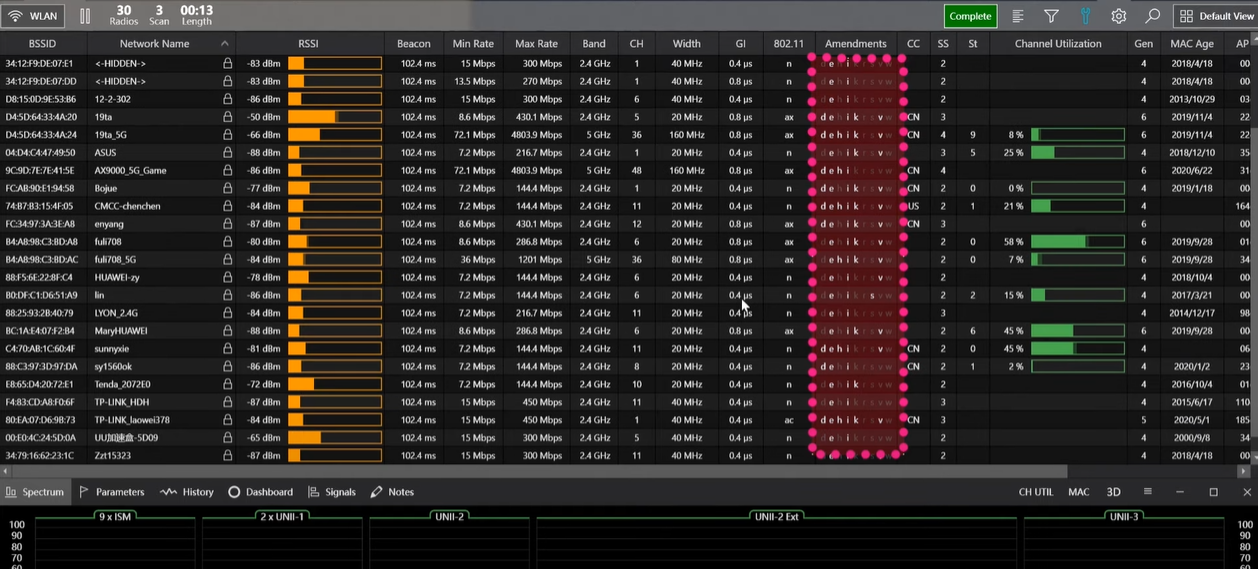The width and height of the screenshot is (1258, 569).
Task: Open the text lines list icon
Action: 1018,16
